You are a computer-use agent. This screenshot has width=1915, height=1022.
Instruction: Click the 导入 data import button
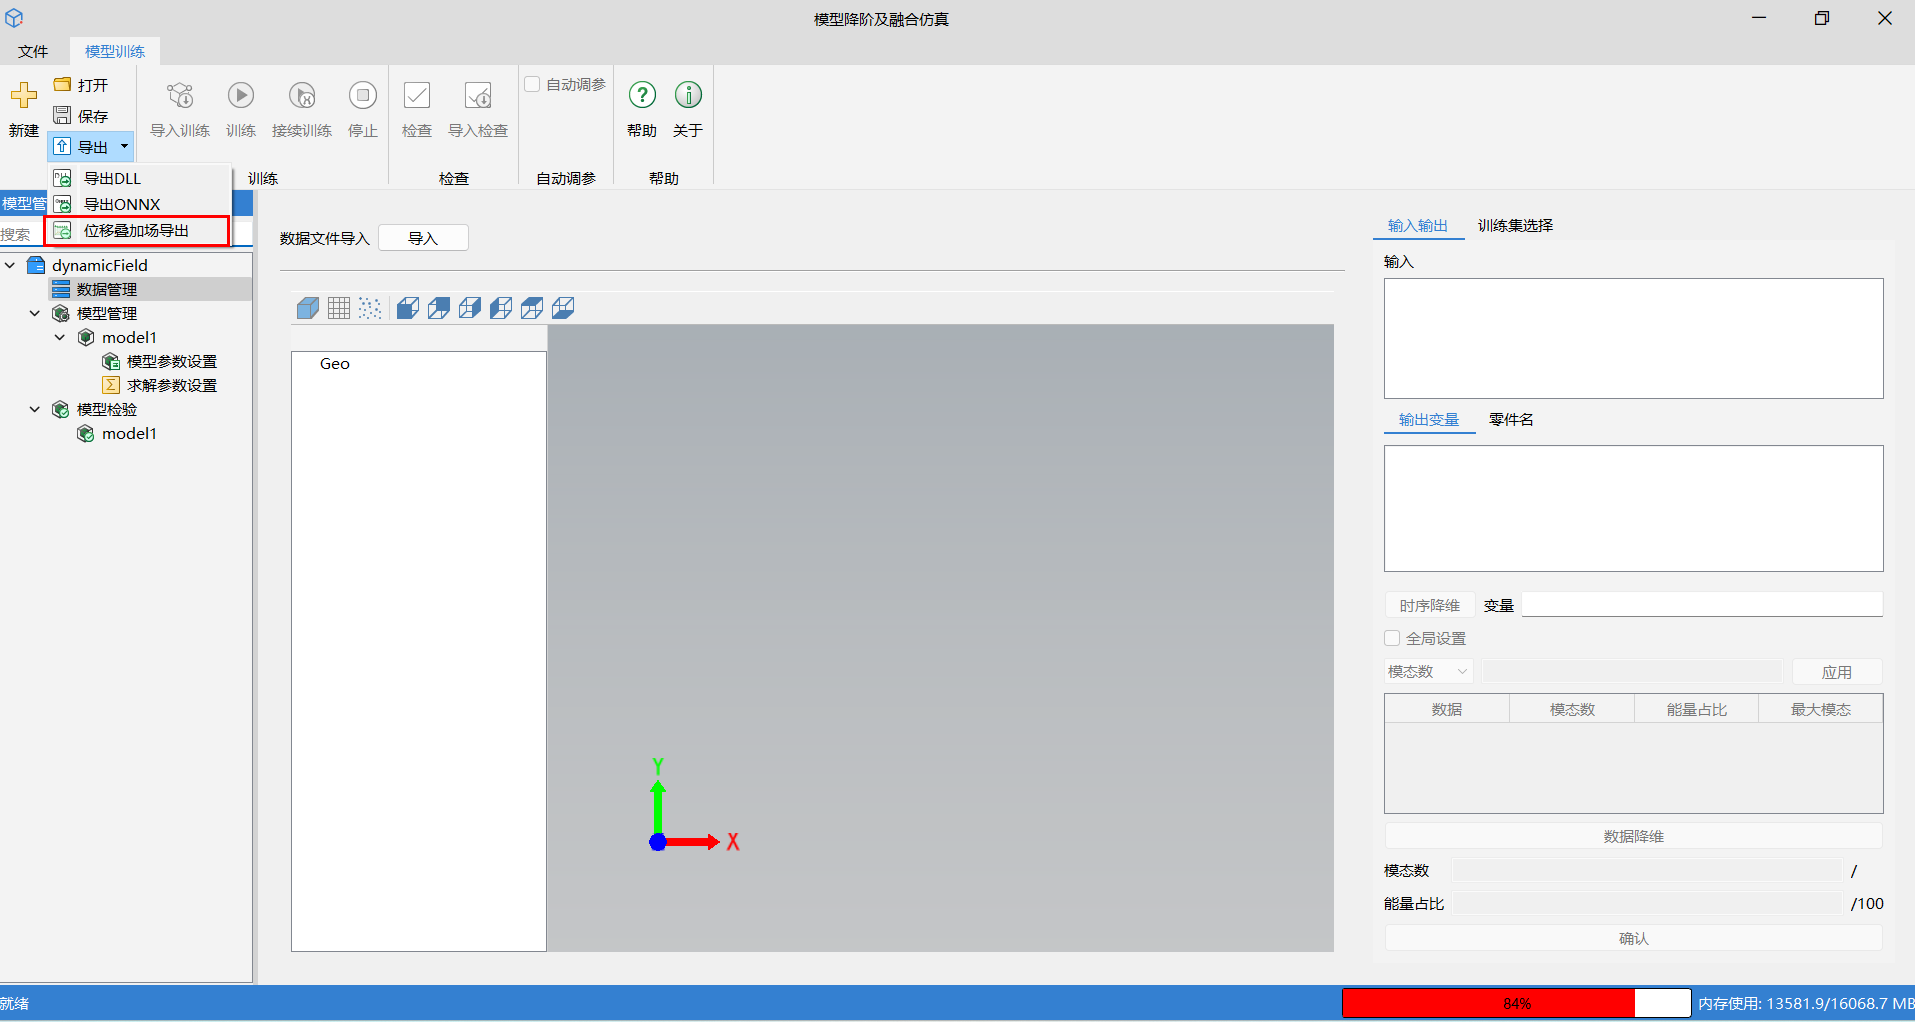423,238
